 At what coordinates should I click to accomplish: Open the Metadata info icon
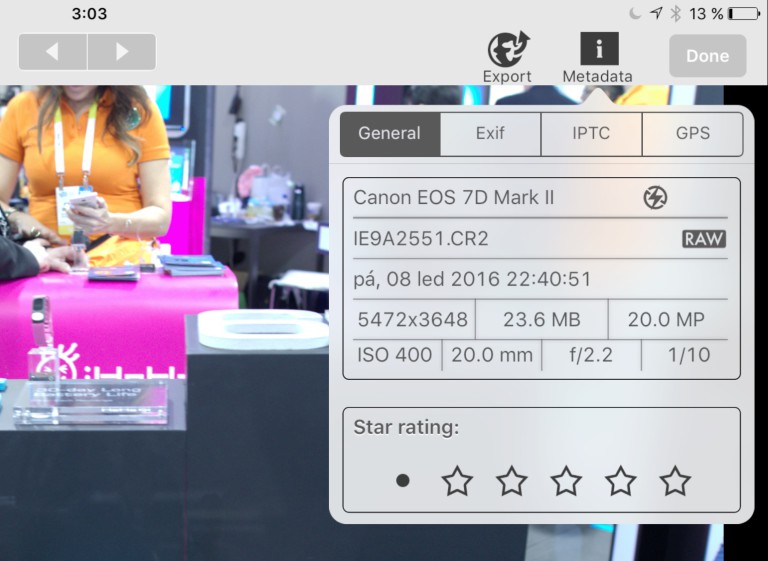[x=599, y=49]
